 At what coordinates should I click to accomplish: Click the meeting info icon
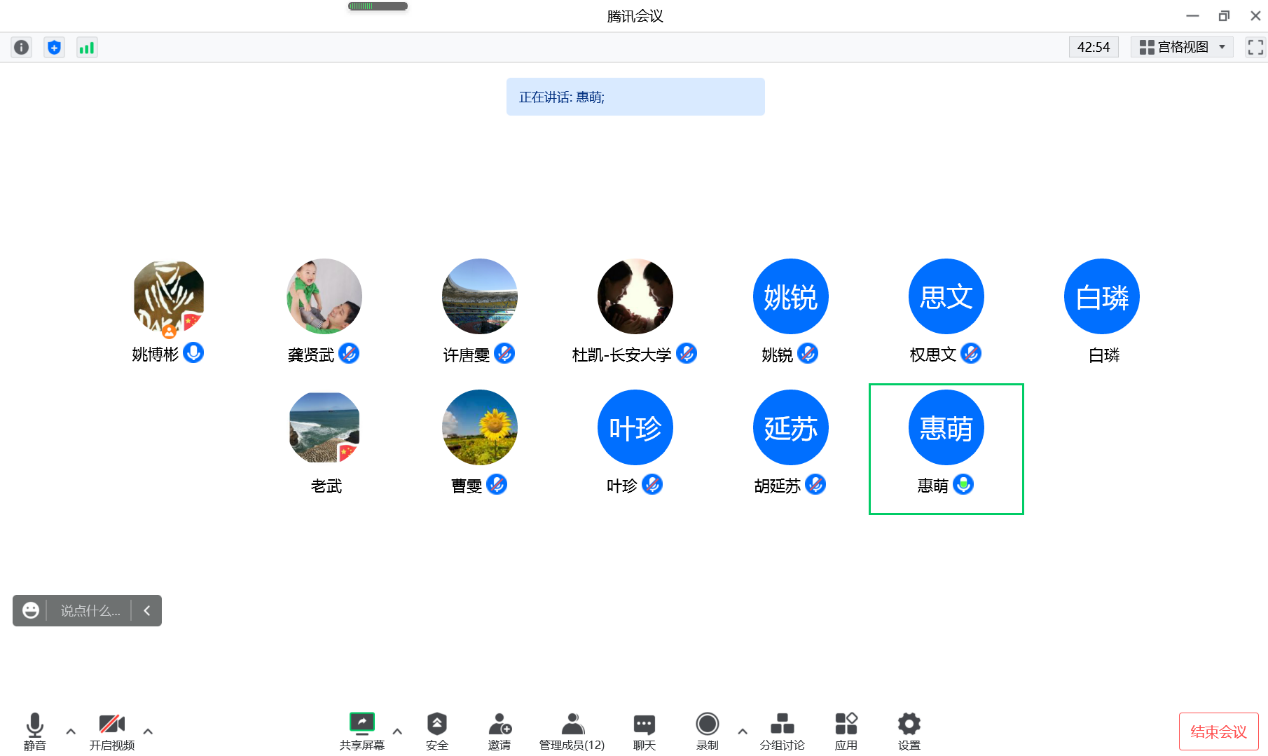tap(21, 47)
